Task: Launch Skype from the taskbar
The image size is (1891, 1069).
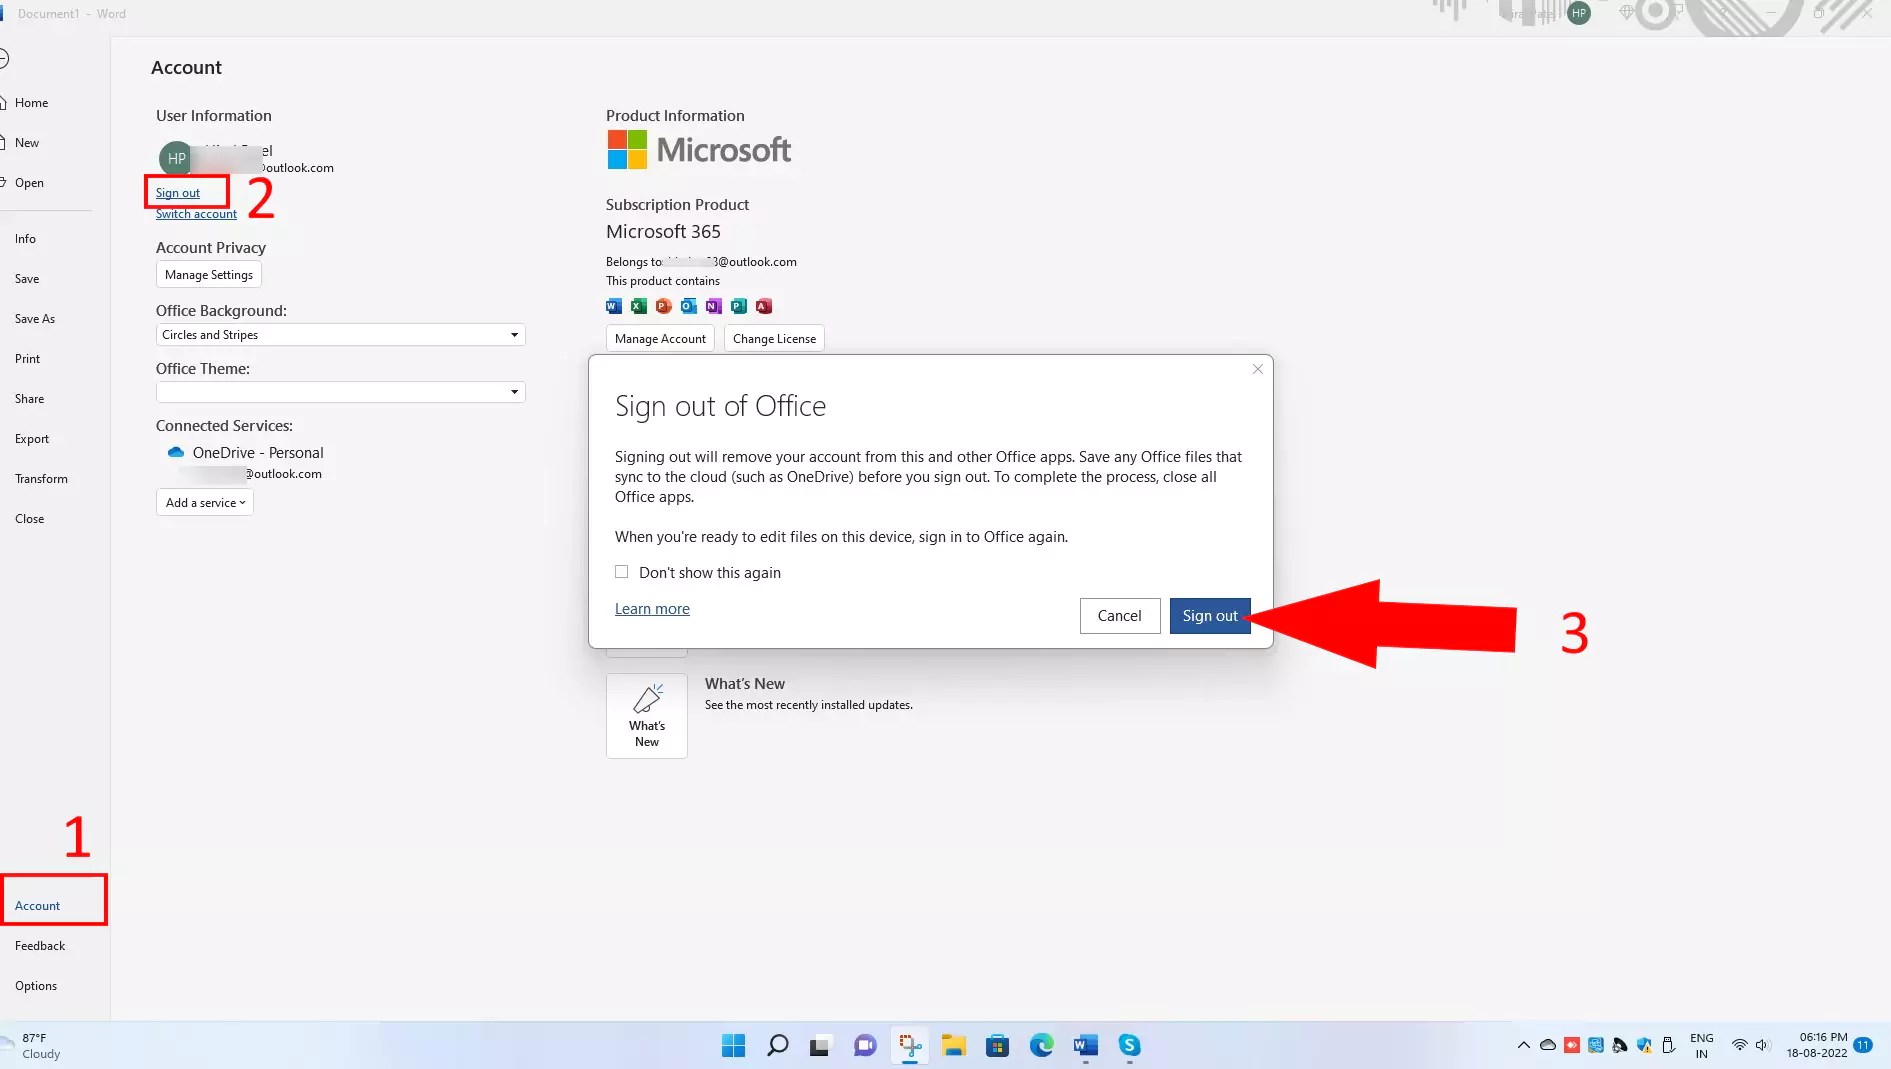Action: coord(1128,1045)
